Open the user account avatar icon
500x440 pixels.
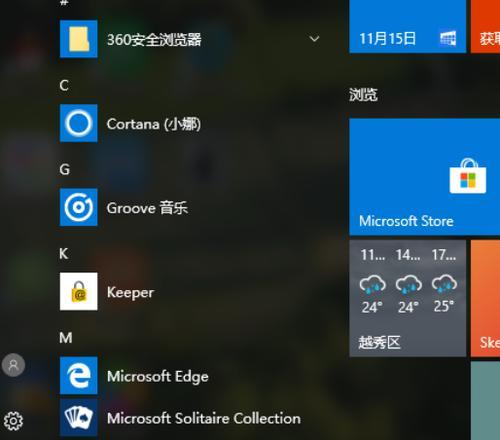(13, 365)
